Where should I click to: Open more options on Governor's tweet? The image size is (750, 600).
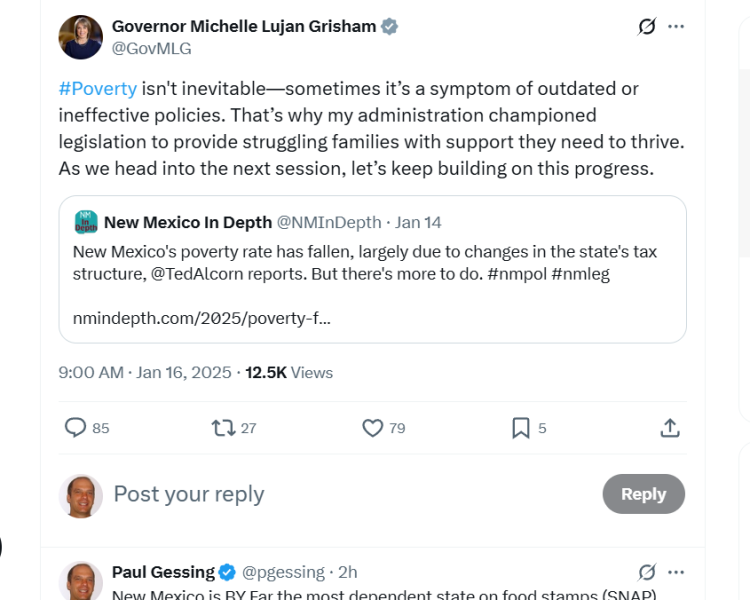click(677, 27)
